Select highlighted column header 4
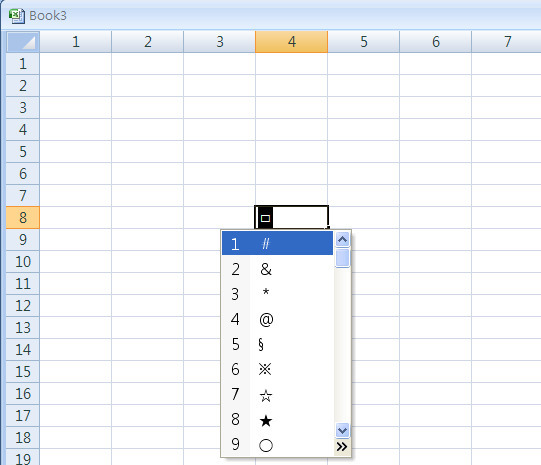Screen dimensions: 541x465 (x=292, y=42)
